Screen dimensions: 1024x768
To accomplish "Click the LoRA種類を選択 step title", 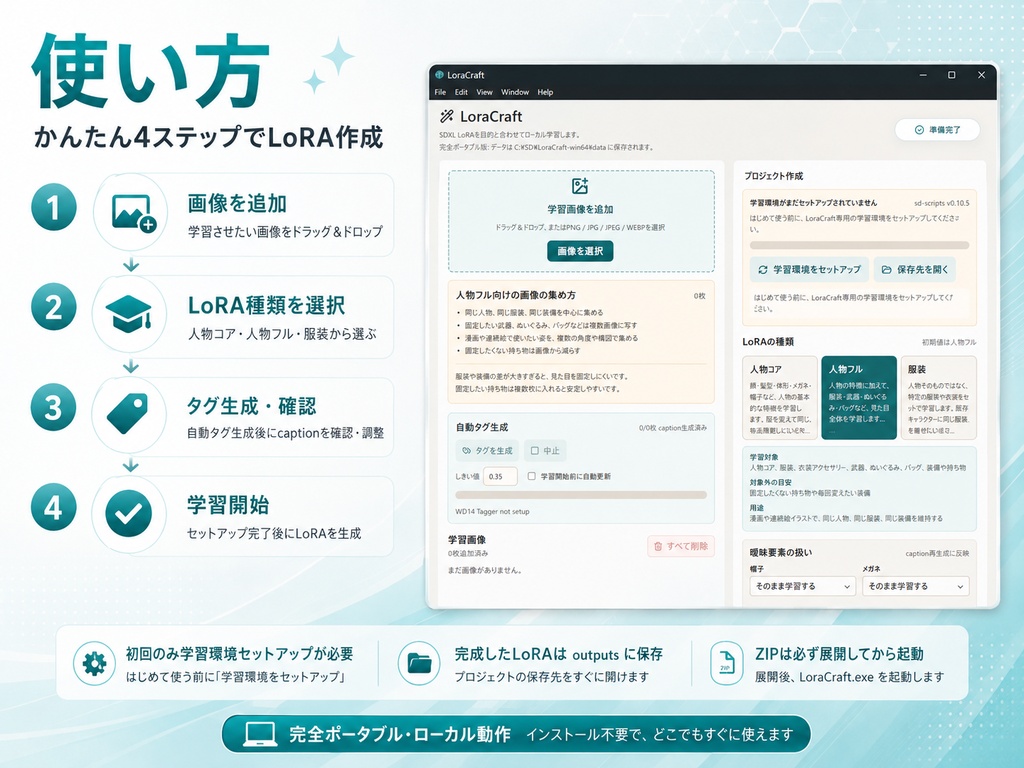I will pos(266,305).
